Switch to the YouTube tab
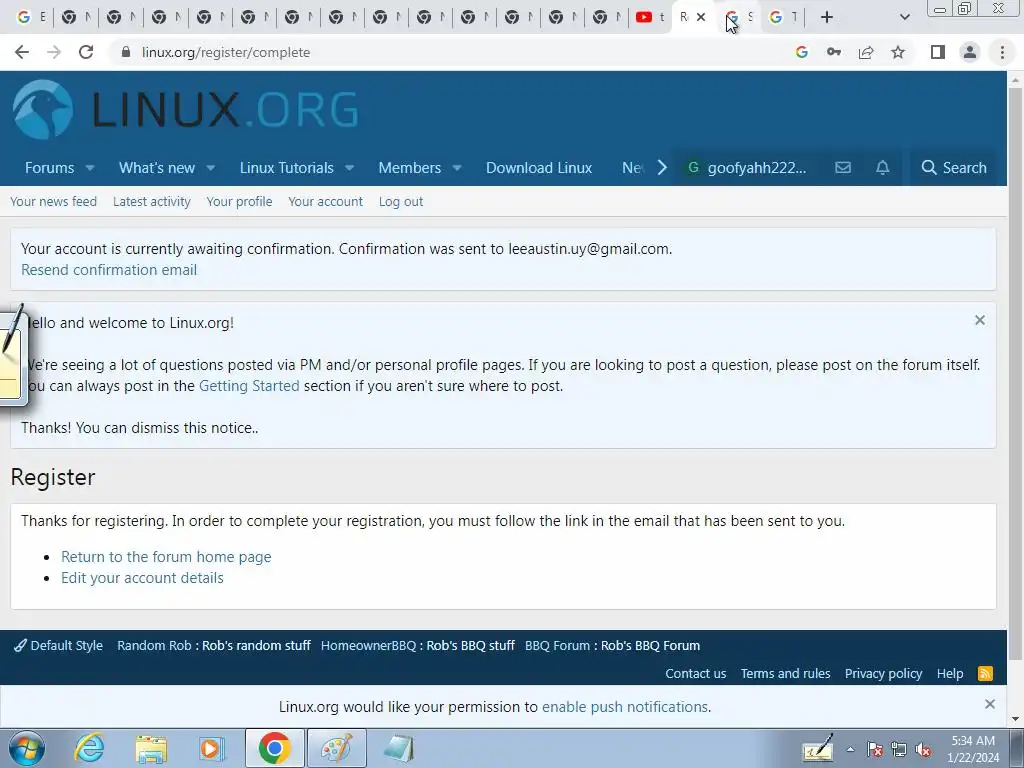This screenshot has height=768, width=1024. tap(649, 17)
